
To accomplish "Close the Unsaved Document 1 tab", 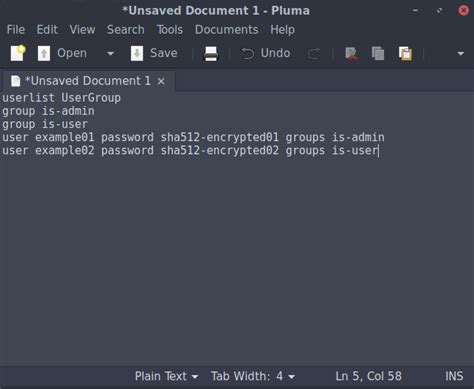I will click(x=161, y=81).
